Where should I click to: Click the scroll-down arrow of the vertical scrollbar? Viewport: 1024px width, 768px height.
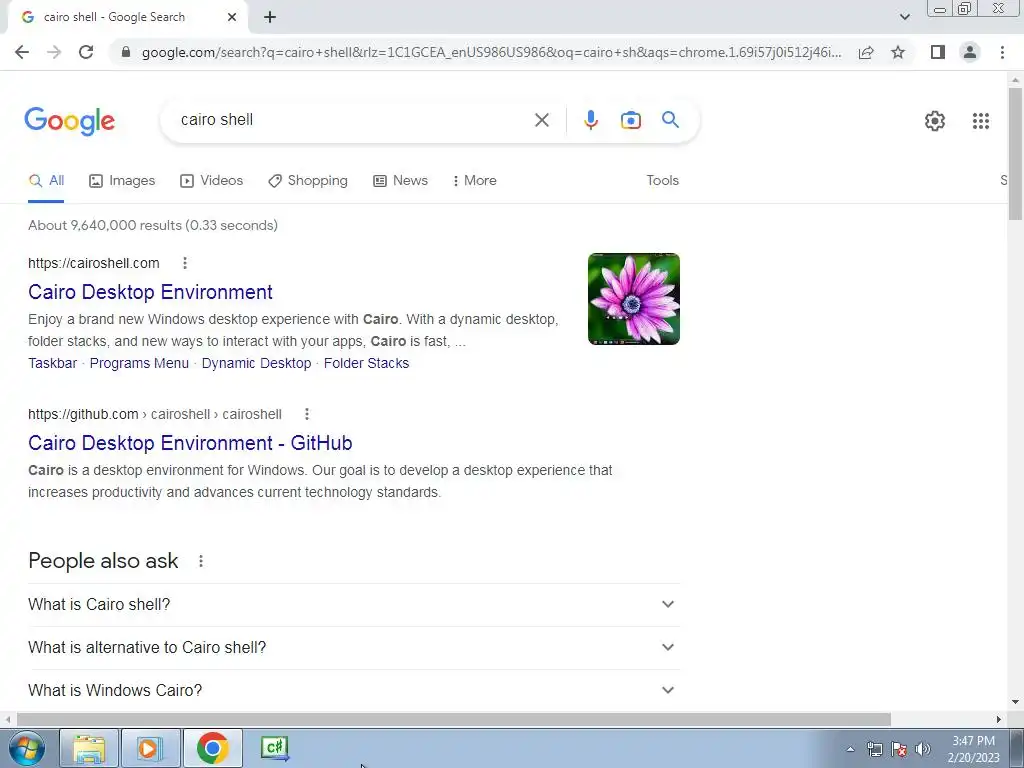(1015, 703)
